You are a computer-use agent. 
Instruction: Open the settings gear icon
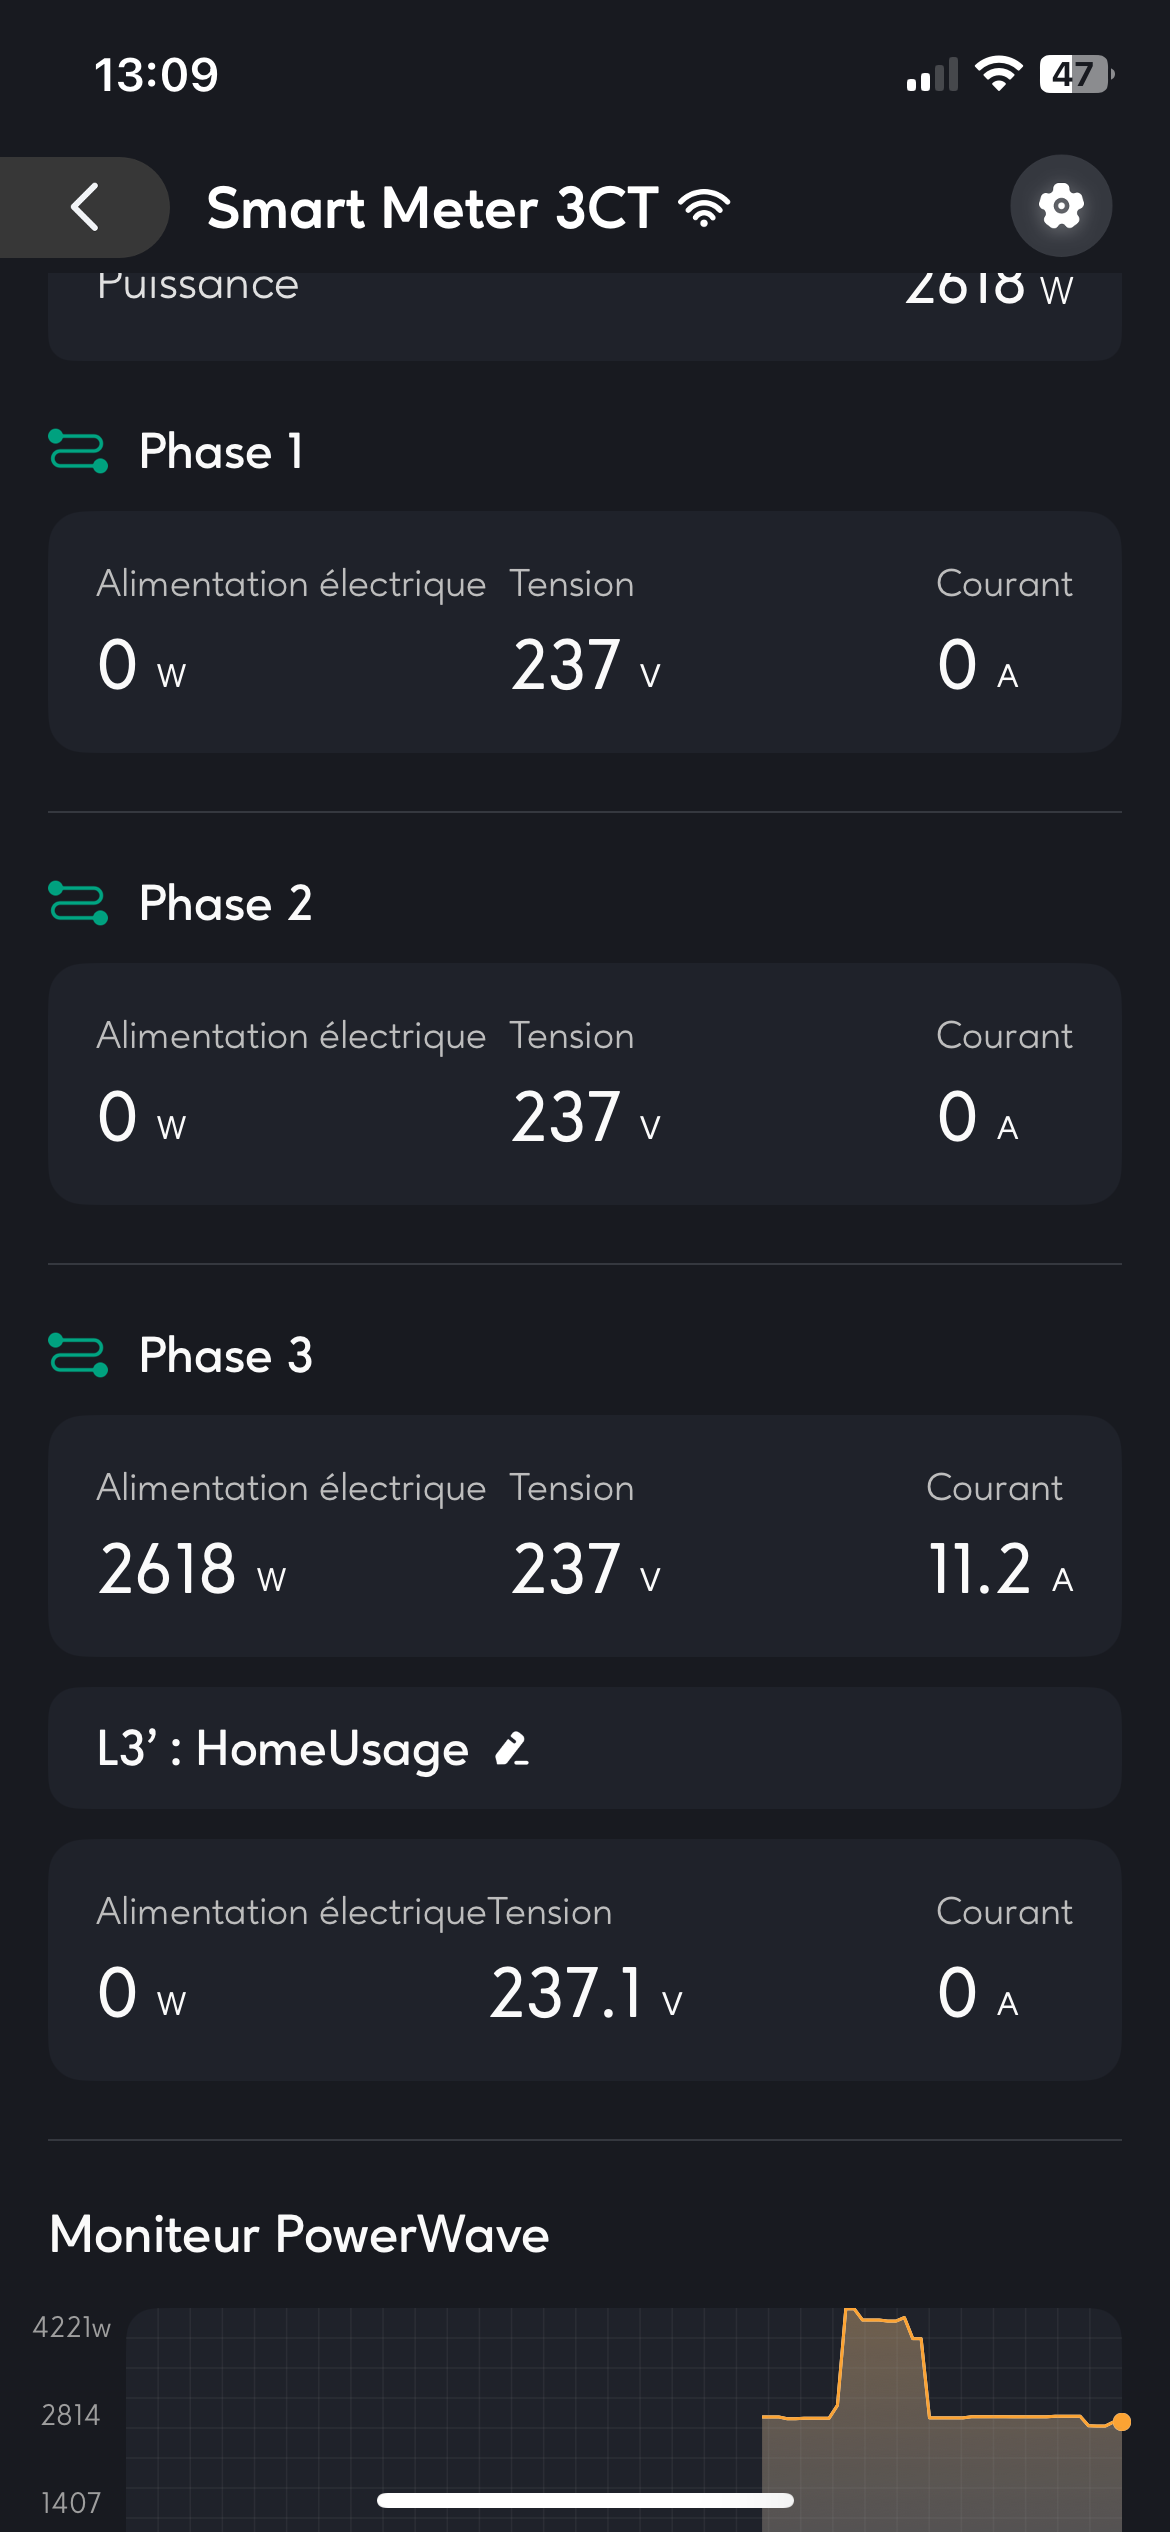coord(1061,206)
